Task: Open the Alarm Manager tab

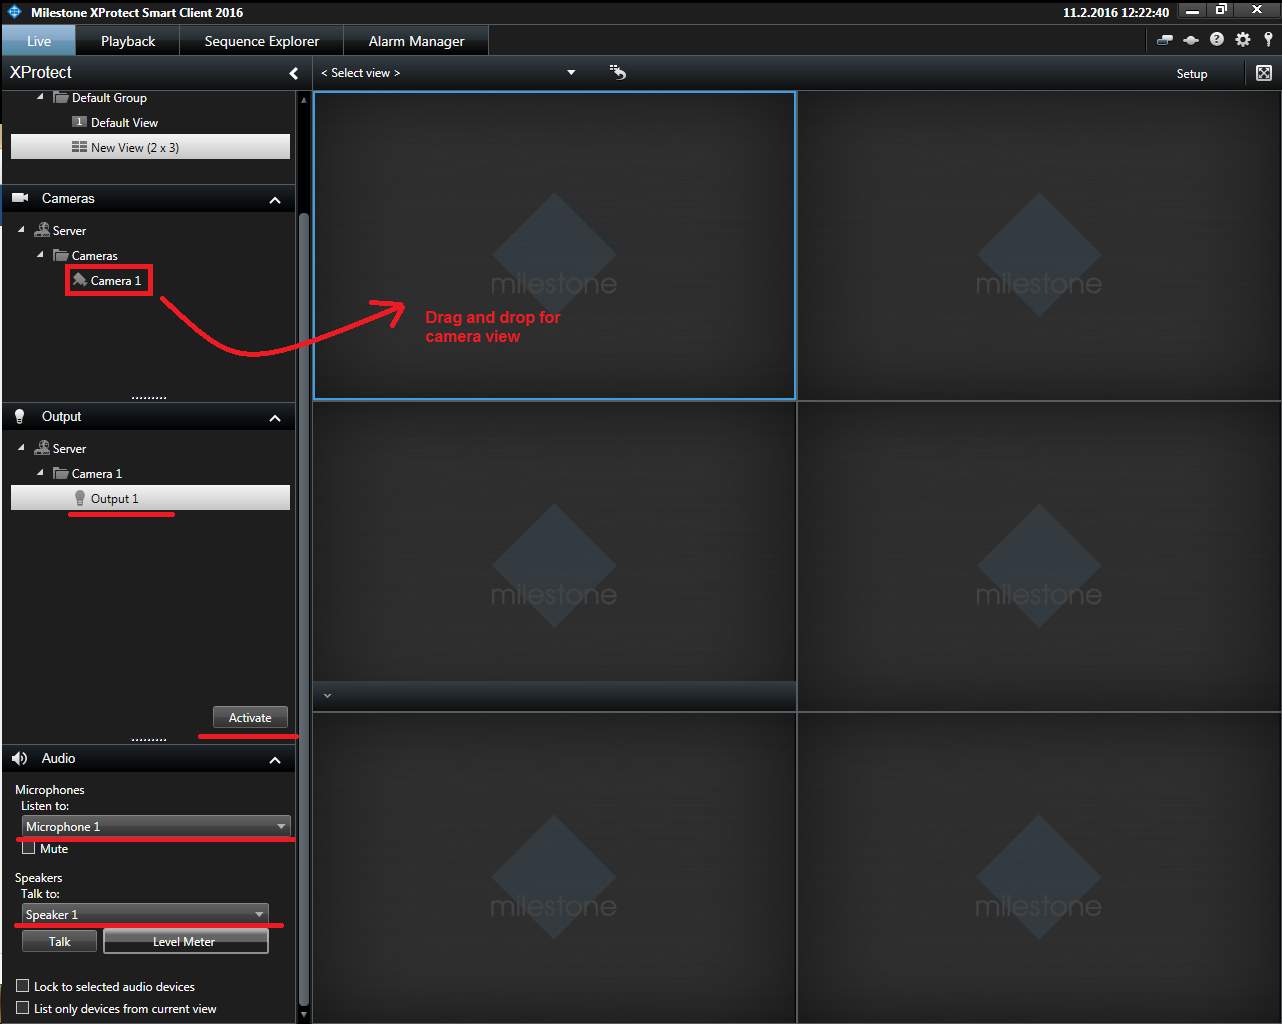Action: coord(416,41)
